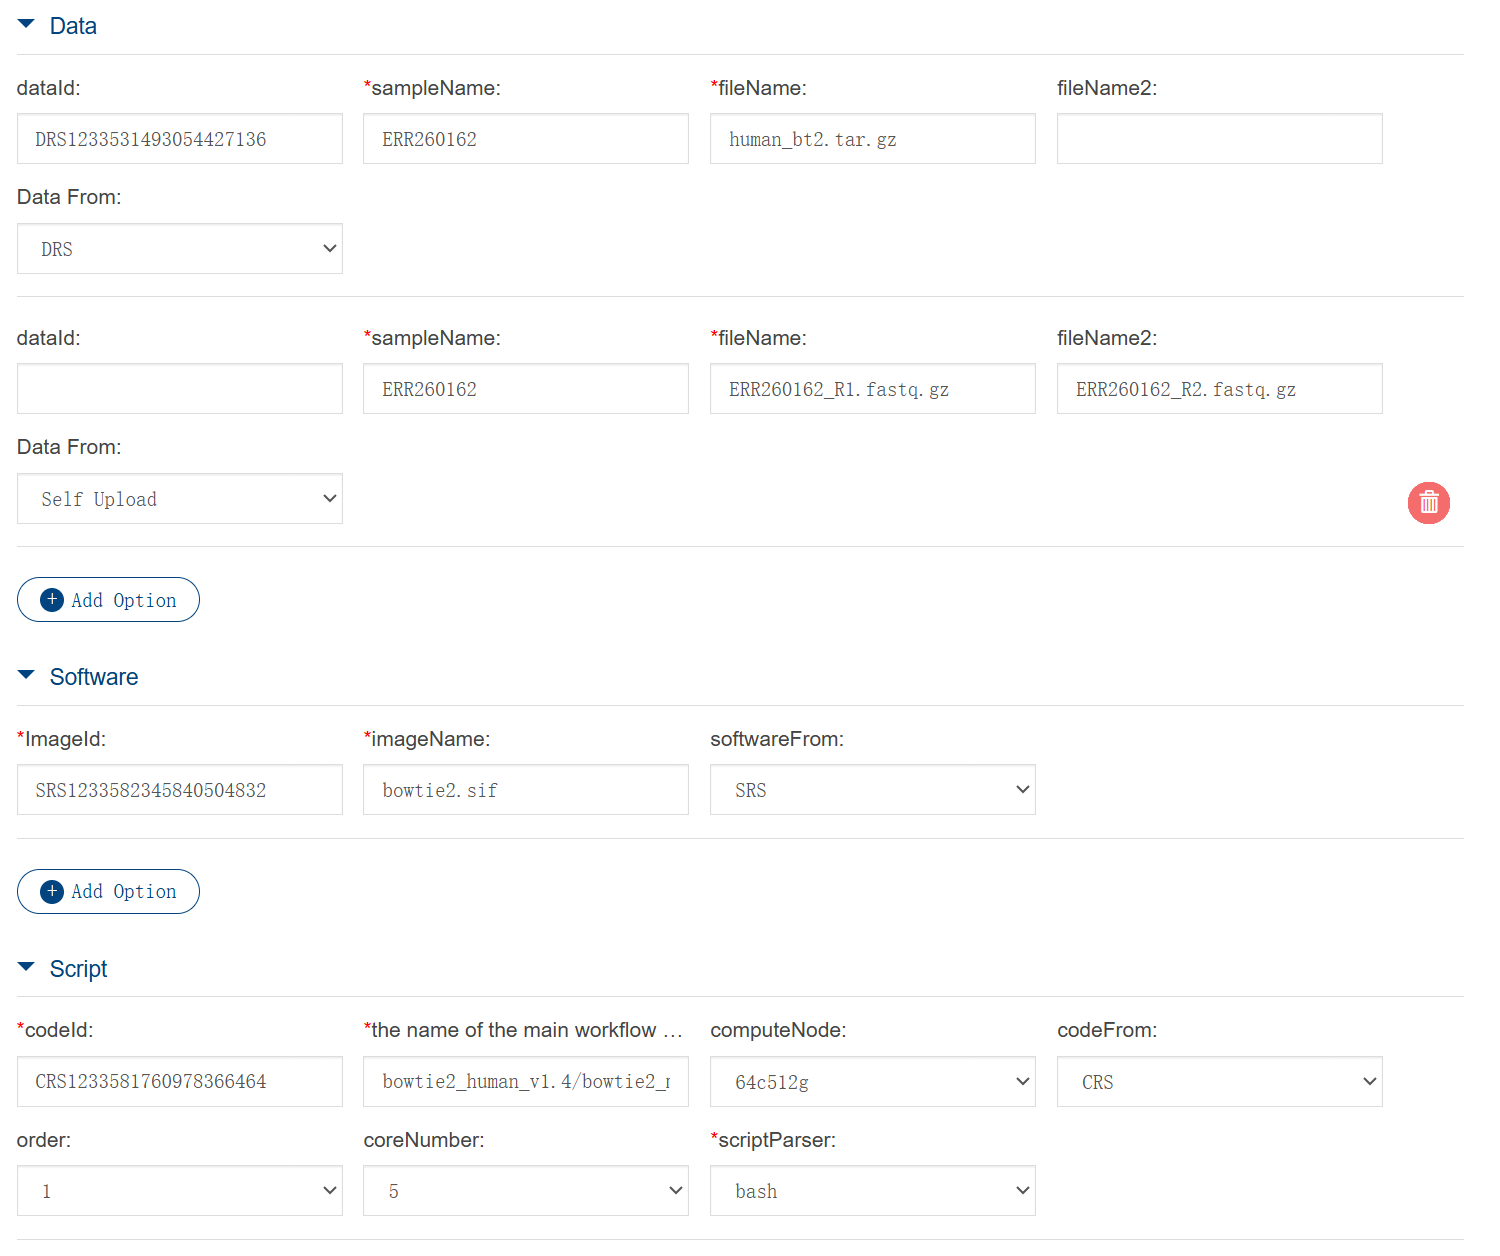Click the empty dataId field in second row
1500x1256 pixels.
pyautogui.click(x=180, y=389)
